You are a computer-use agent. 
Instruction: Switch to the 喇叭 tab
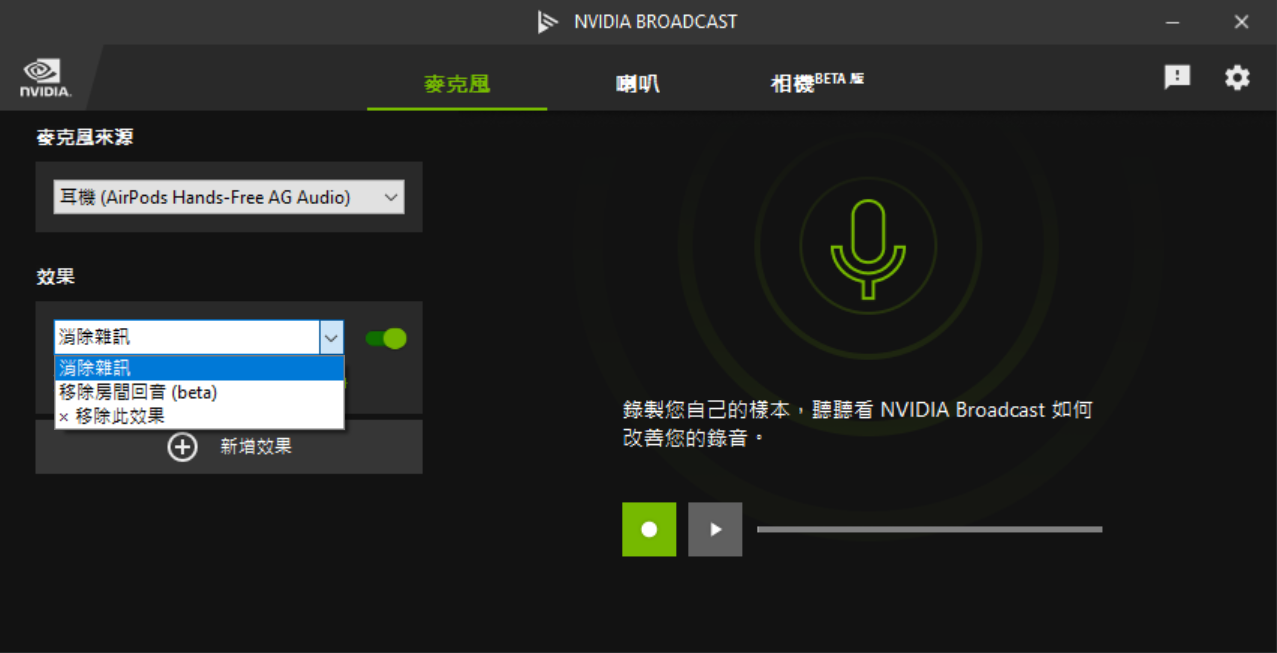click(637, 84)
